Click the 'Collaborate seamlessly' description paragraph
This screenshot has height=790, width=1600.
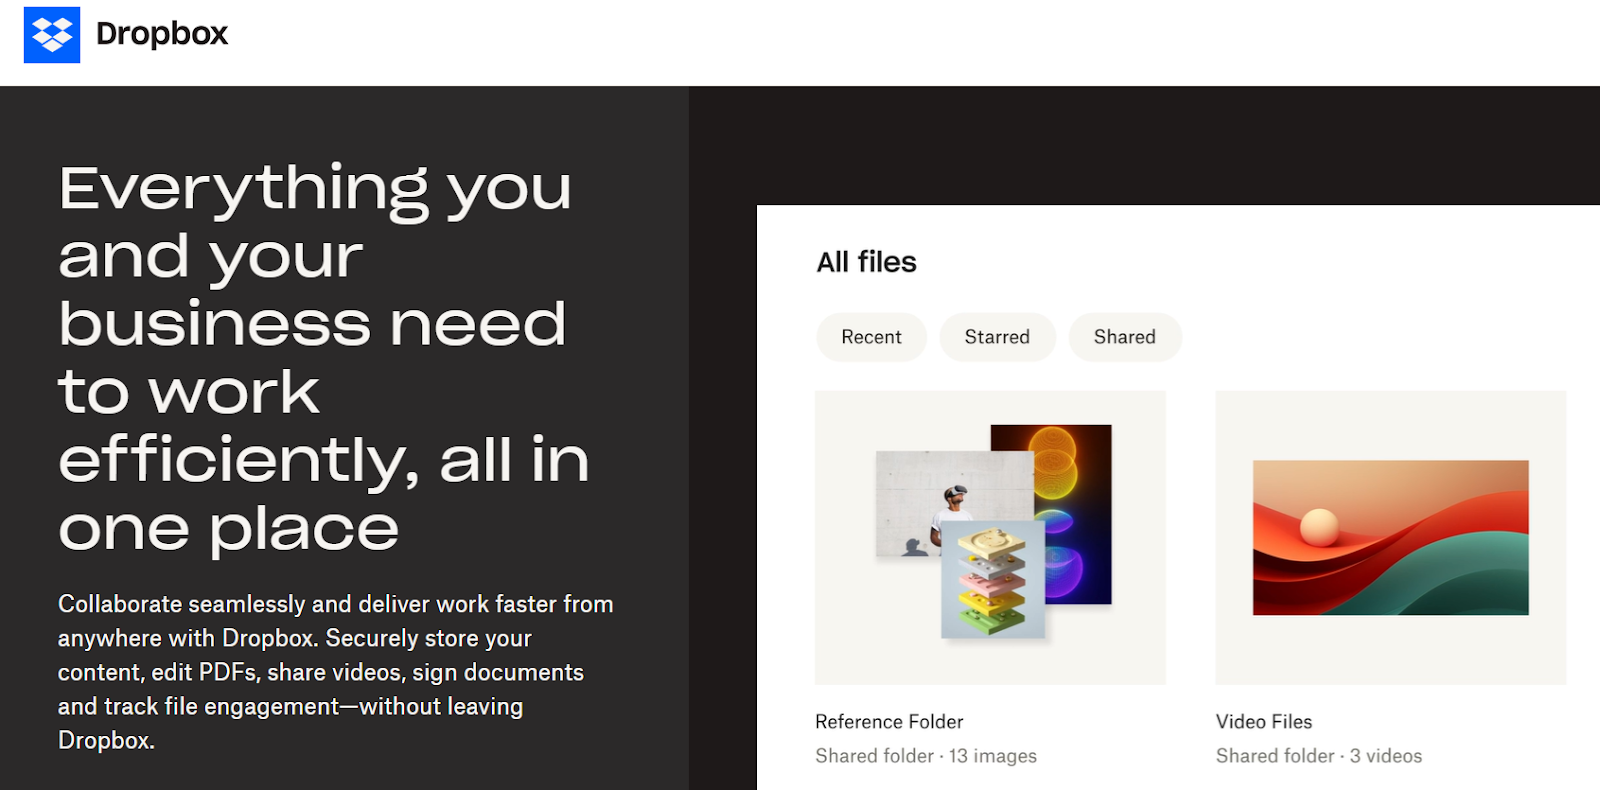tap(336, 672)
